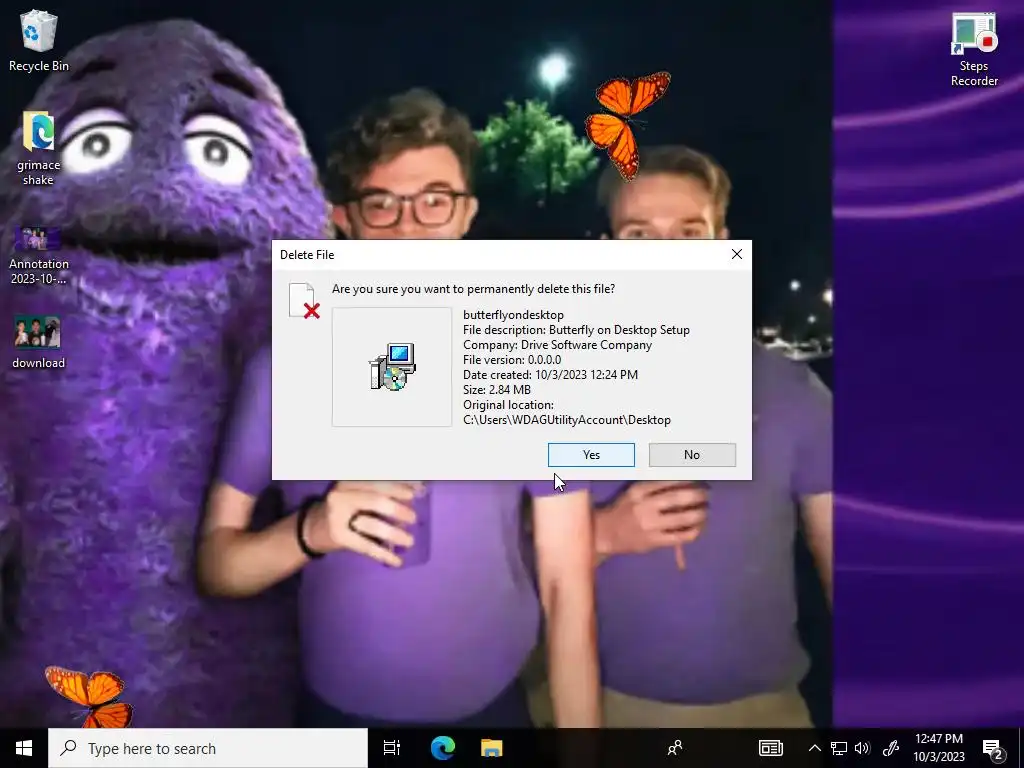Close the Delete File dialog
The height and width of the screenshot is (768, 1024).
(x=737, y=254)
